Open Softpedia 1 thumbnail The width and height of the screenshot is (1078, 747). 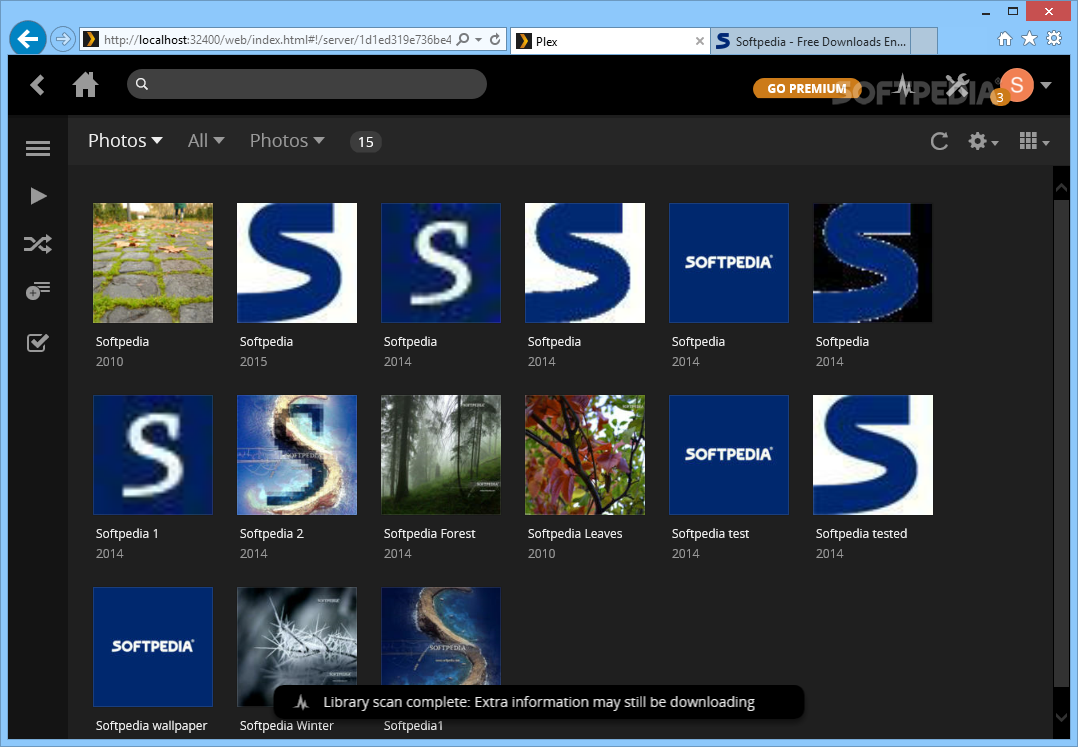(x=153, y=455)
